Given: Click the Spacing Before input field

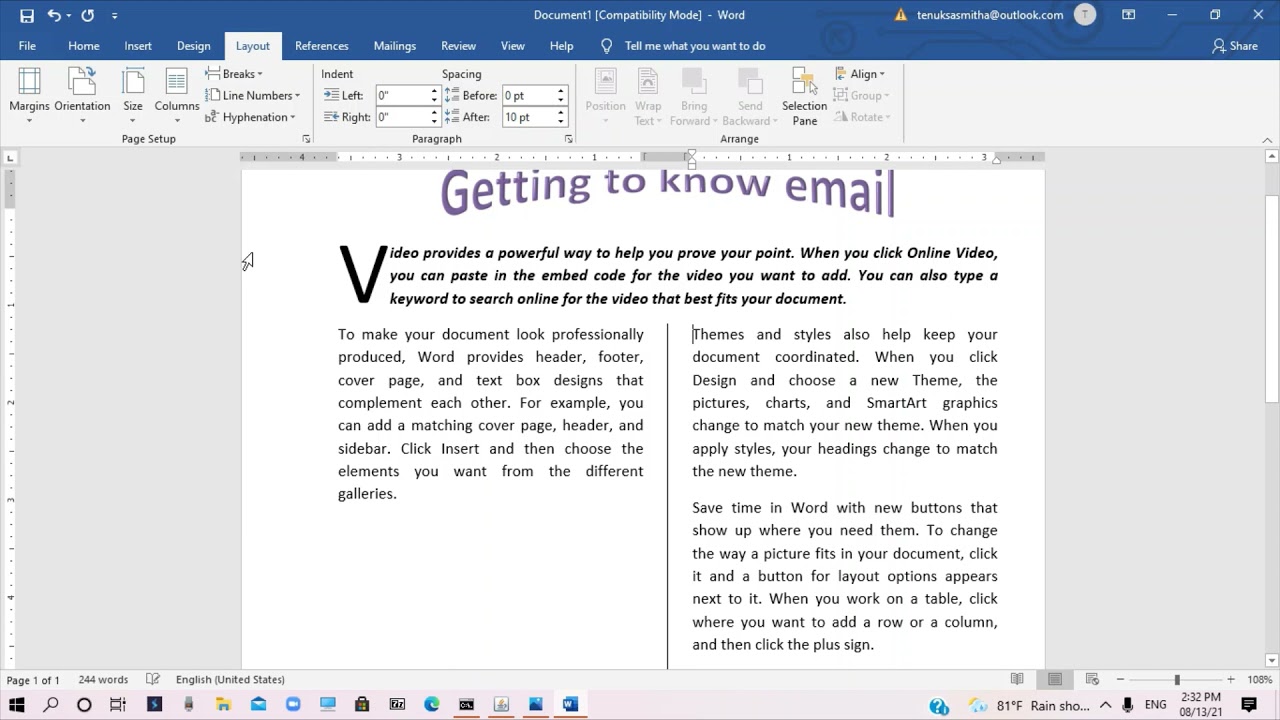Looking at the screenshot, I should (x=528, y=96).
